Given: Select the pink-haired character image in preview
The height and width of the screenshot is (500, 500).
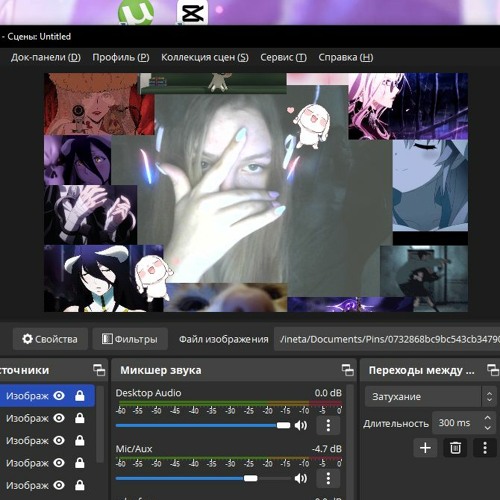Looking at the screenshot, I should pos(408,106).
